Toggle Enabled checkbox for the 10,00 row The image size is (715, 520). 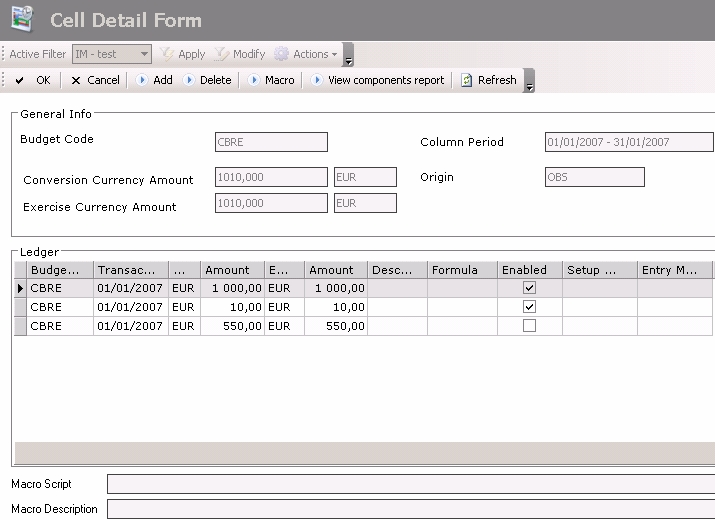click(x=529, y=307)
